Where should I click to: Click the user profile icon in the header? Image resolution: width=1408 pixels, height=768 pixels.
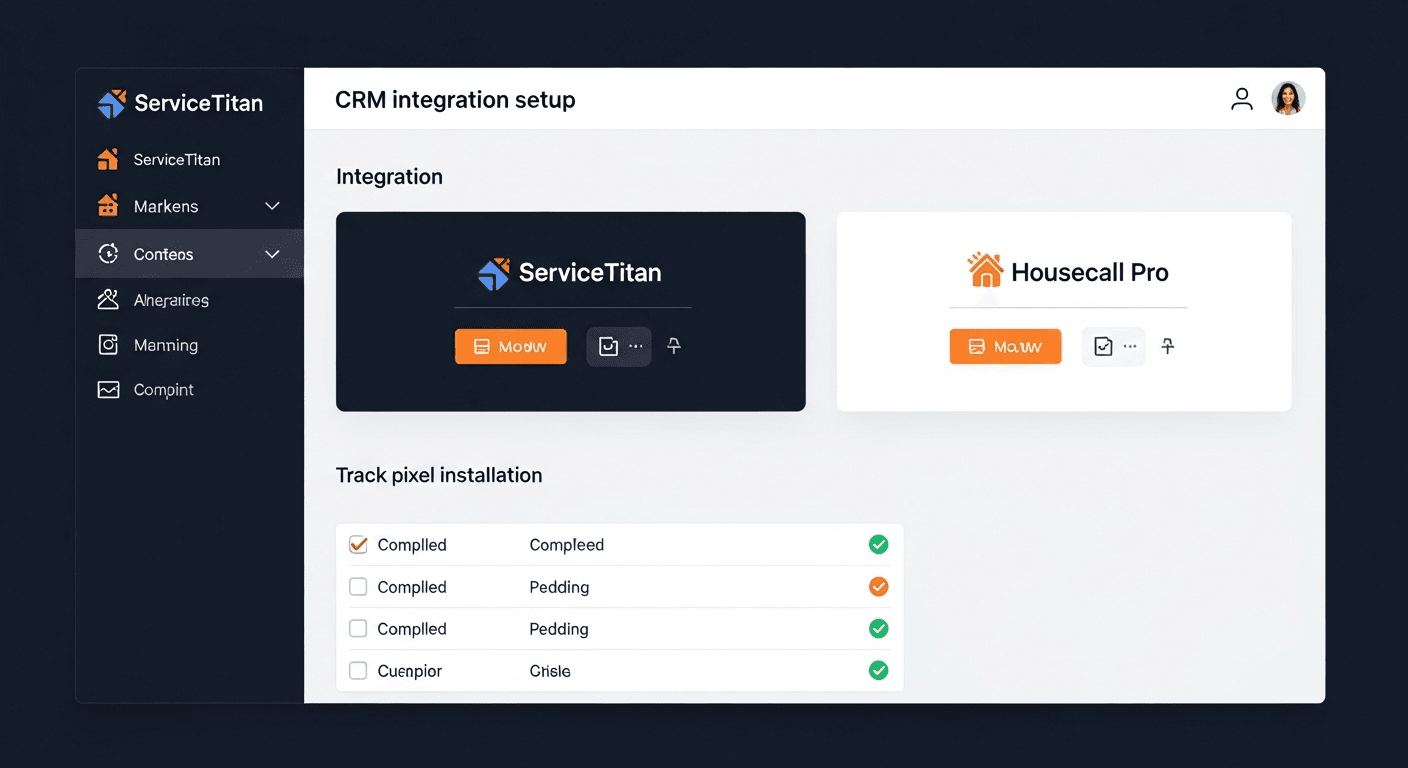[x=1242, y=98]
